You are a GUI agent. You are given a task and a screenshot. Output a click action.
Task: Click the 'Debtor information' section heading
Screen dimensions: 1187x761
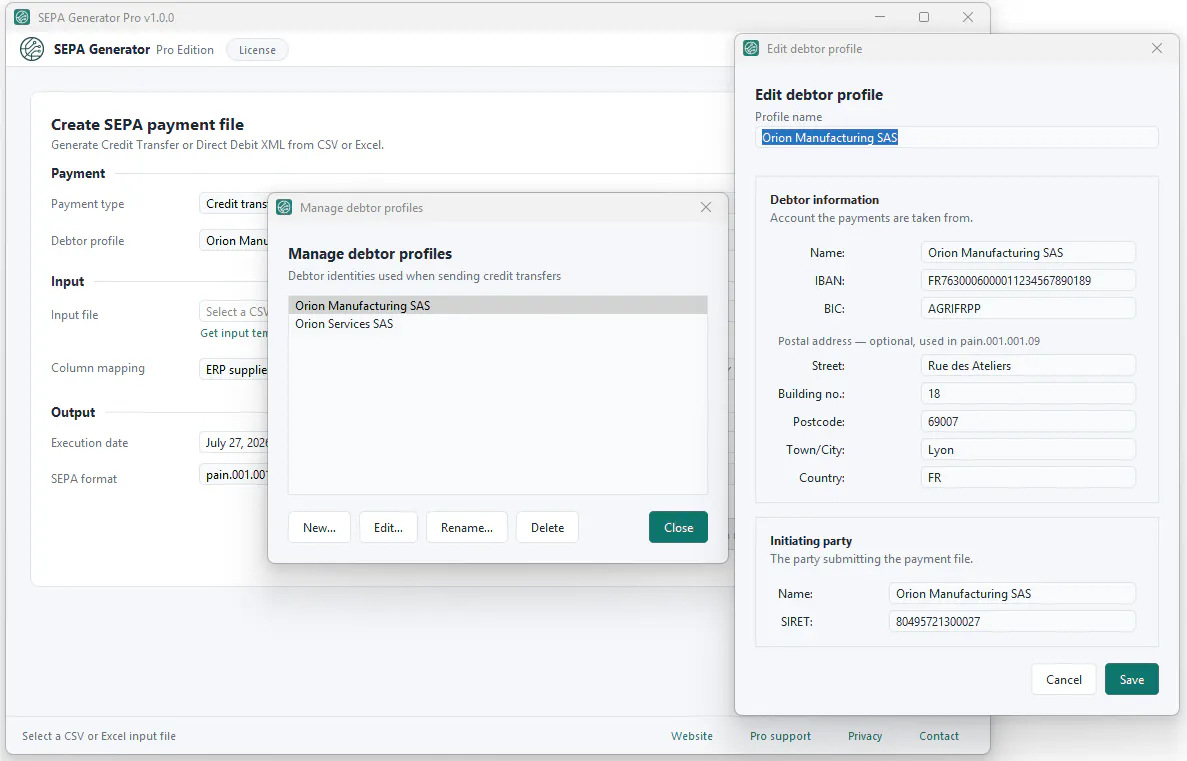coord(824,200)
